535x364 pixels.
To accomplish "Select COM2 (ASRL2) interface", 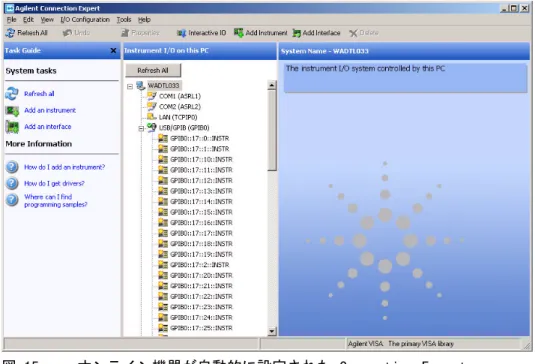I will [x=180, y=107].
